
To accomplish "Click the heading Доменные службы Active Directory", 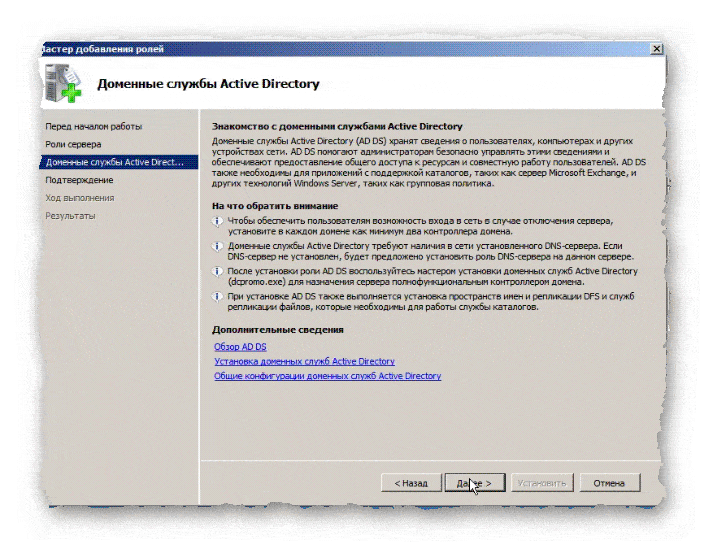I will click(208, 84).
